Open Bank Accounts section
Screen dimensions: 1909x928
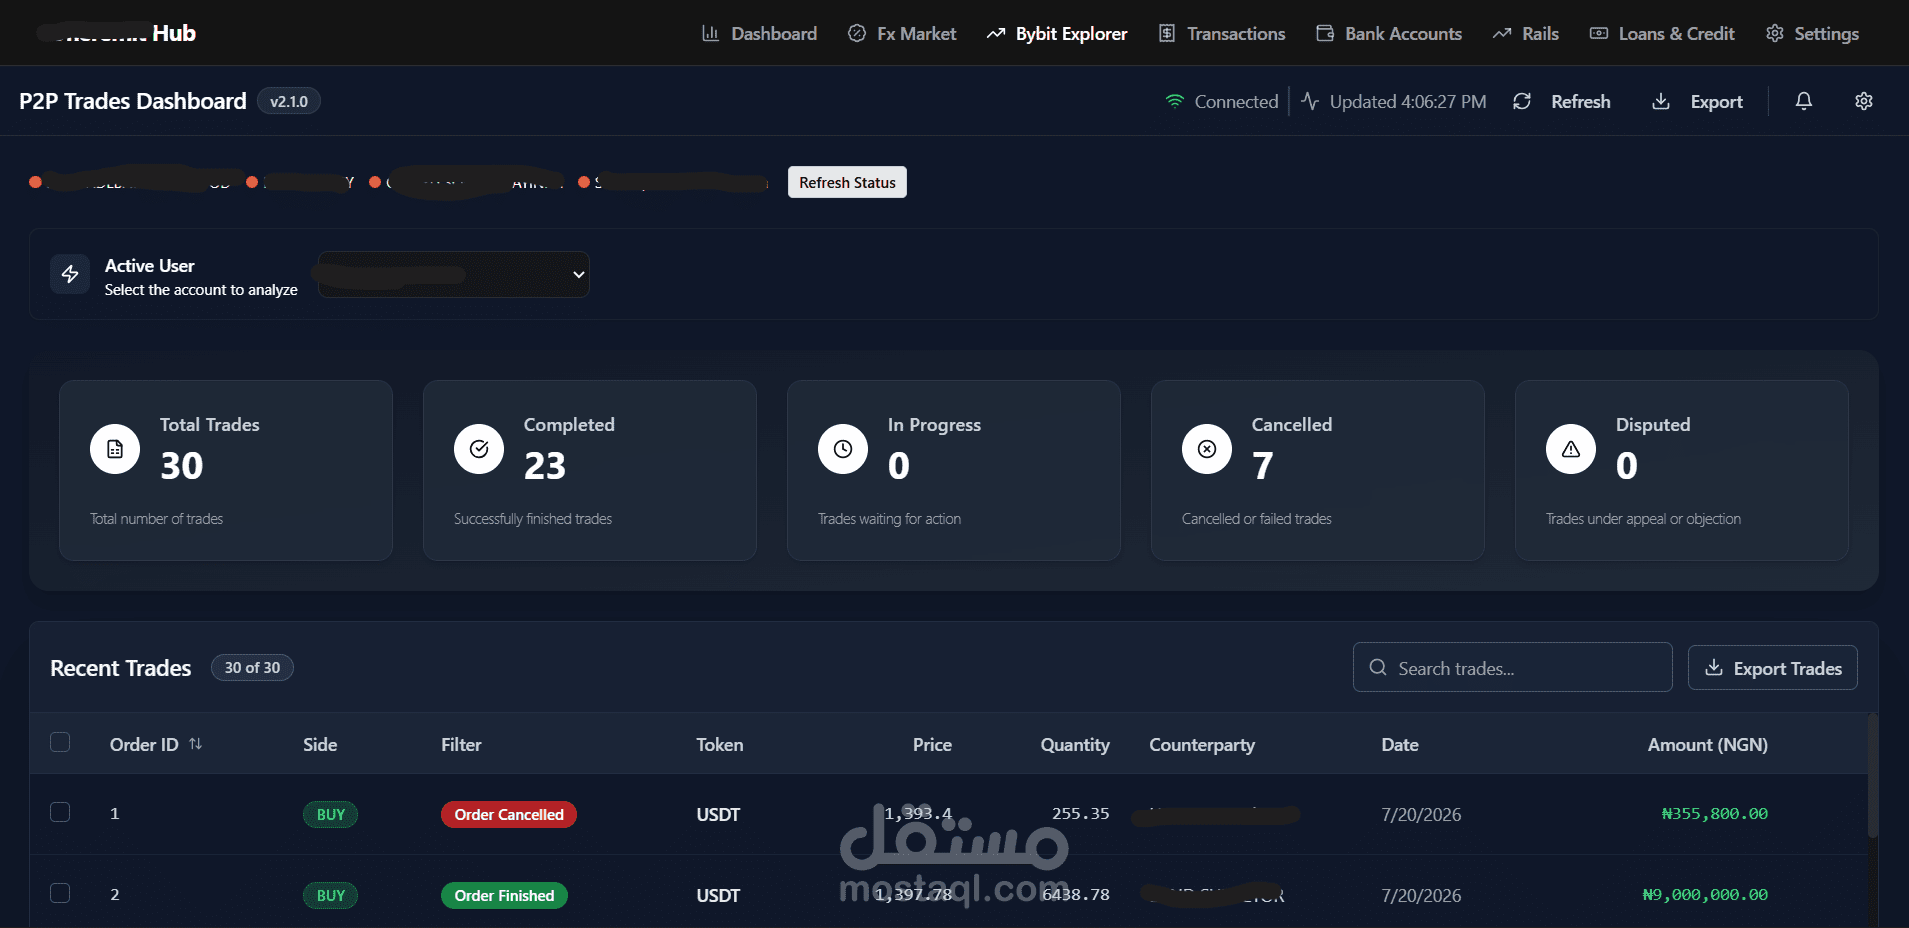pos(1389,33)
